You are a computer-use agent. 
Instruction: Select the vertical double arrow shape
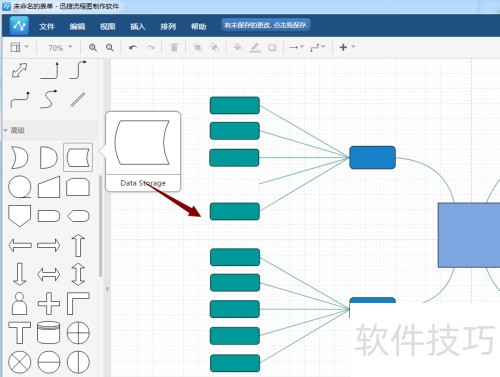[x=78, y=274]
